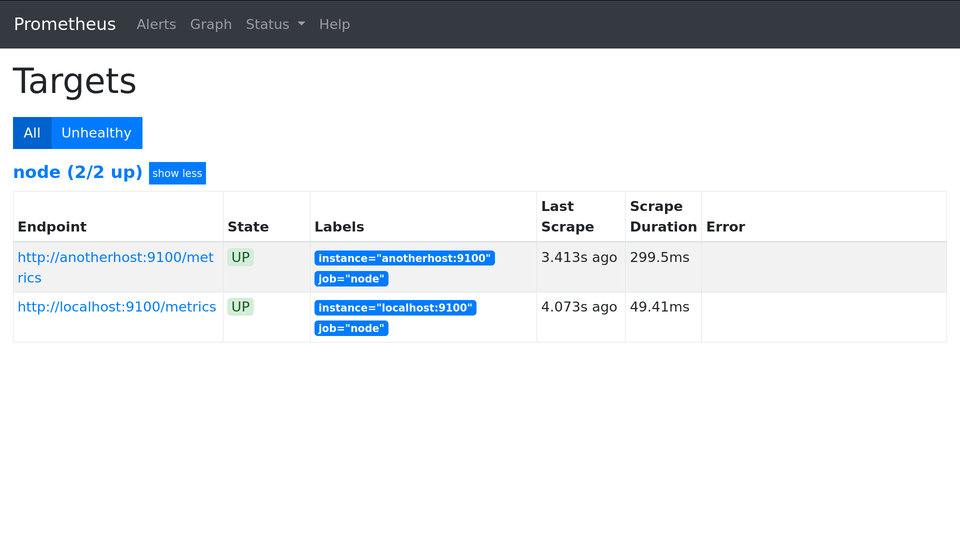Open the anotherhost:9100 metrics endpoint
Screen dimensions: 960x540
point(115,258)
